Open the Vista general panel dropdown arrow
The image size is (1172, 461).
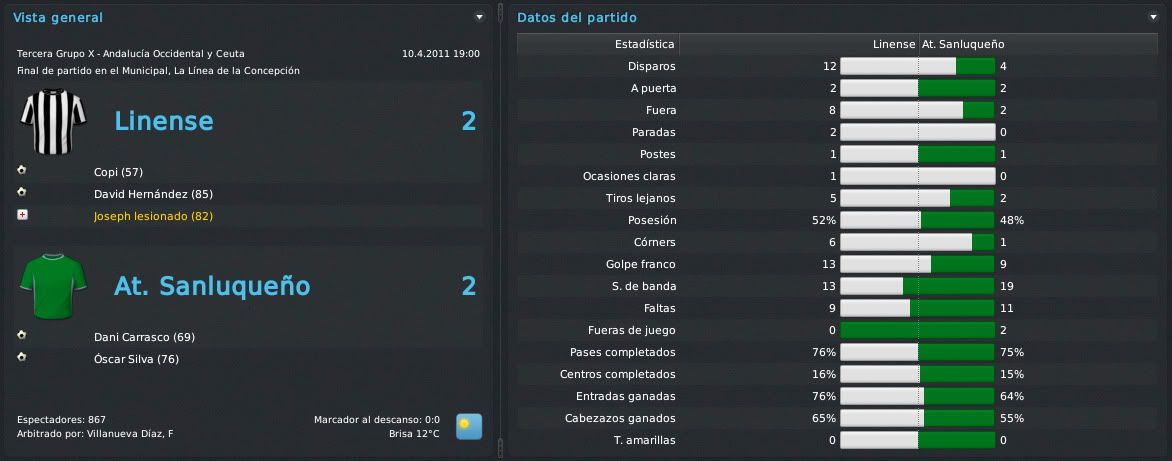(x=479, y=17)
